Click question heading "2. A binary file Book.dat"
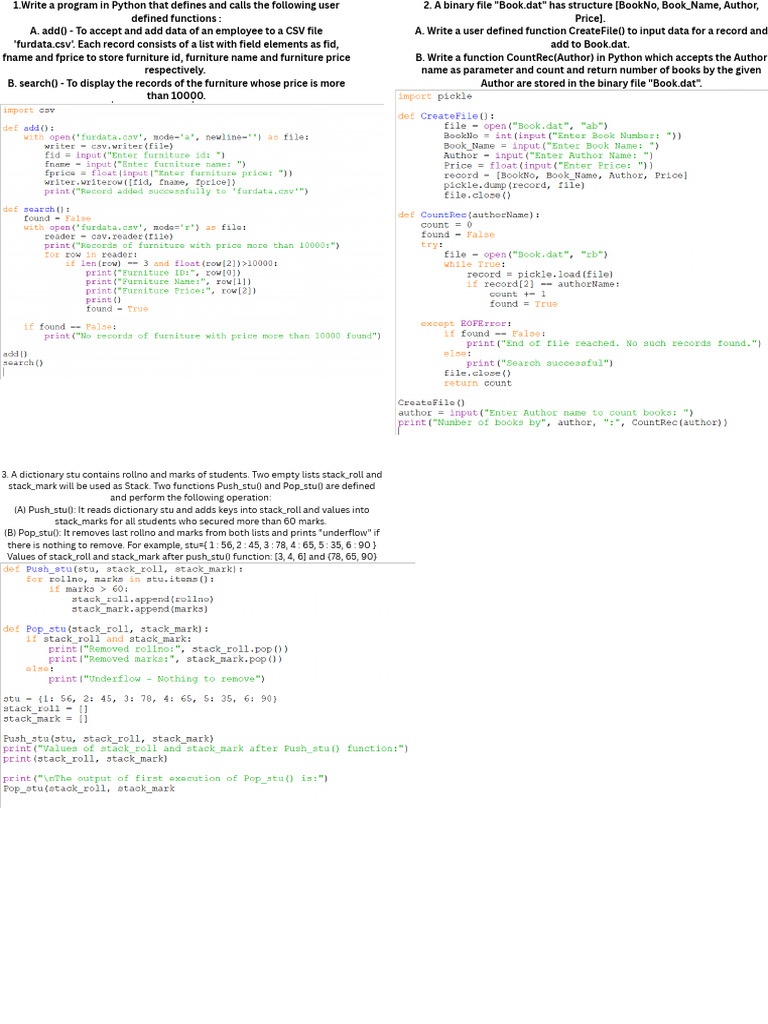This screenshot has width=768, height=1024. (591, 12)
